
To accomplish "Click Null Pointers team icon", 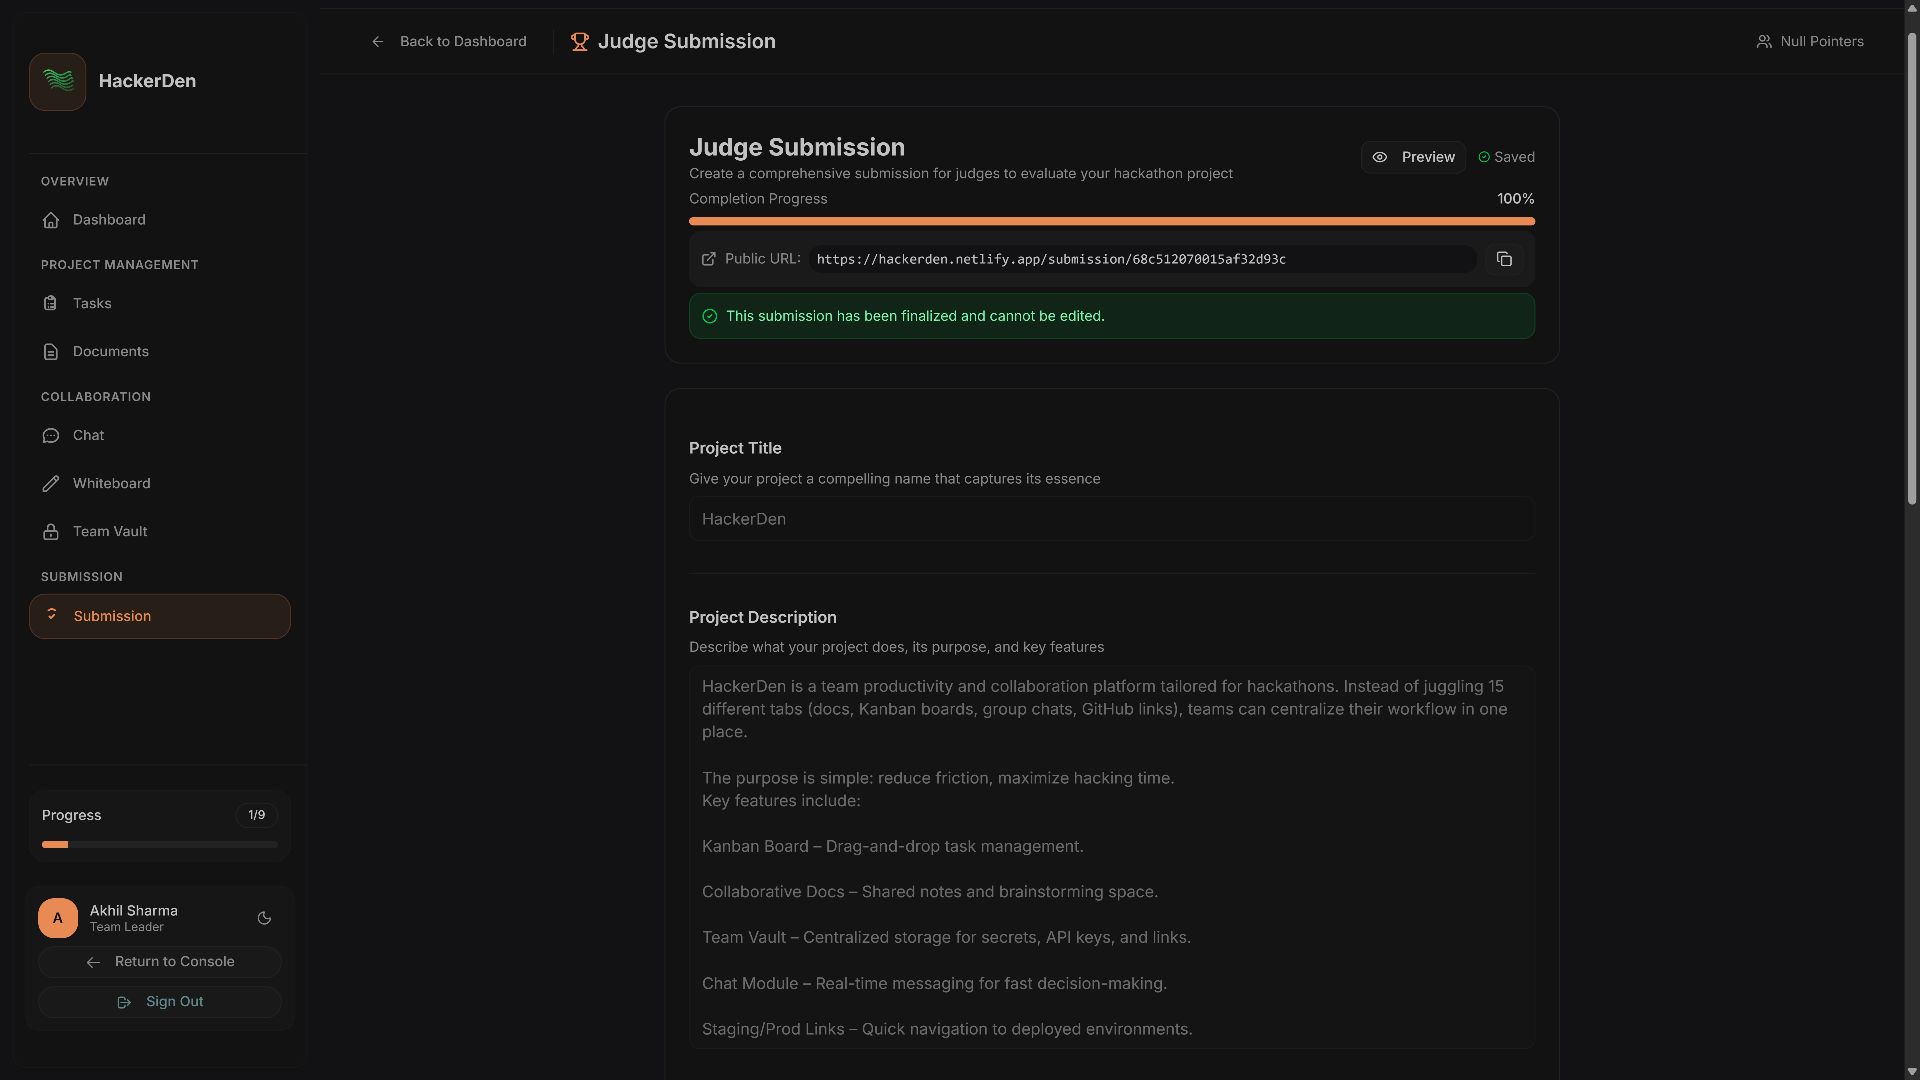I will point(1763,41).
